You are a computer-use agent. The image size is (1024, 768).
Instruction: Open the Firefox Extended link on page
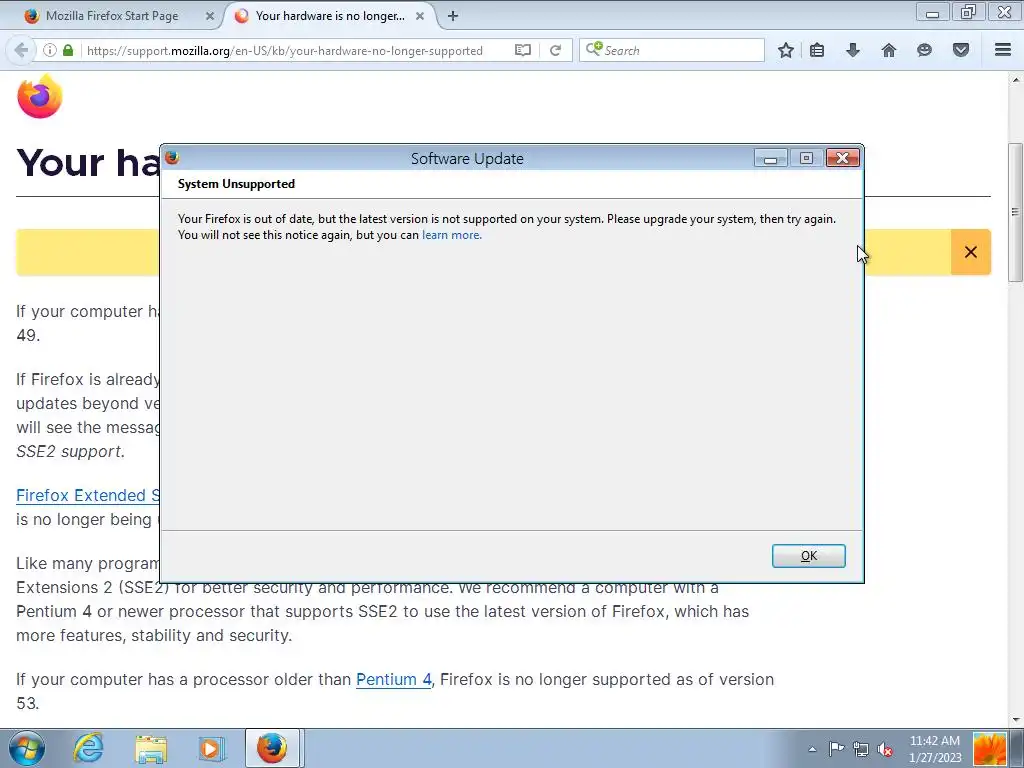pyautogui.click(x=88, y=495)
